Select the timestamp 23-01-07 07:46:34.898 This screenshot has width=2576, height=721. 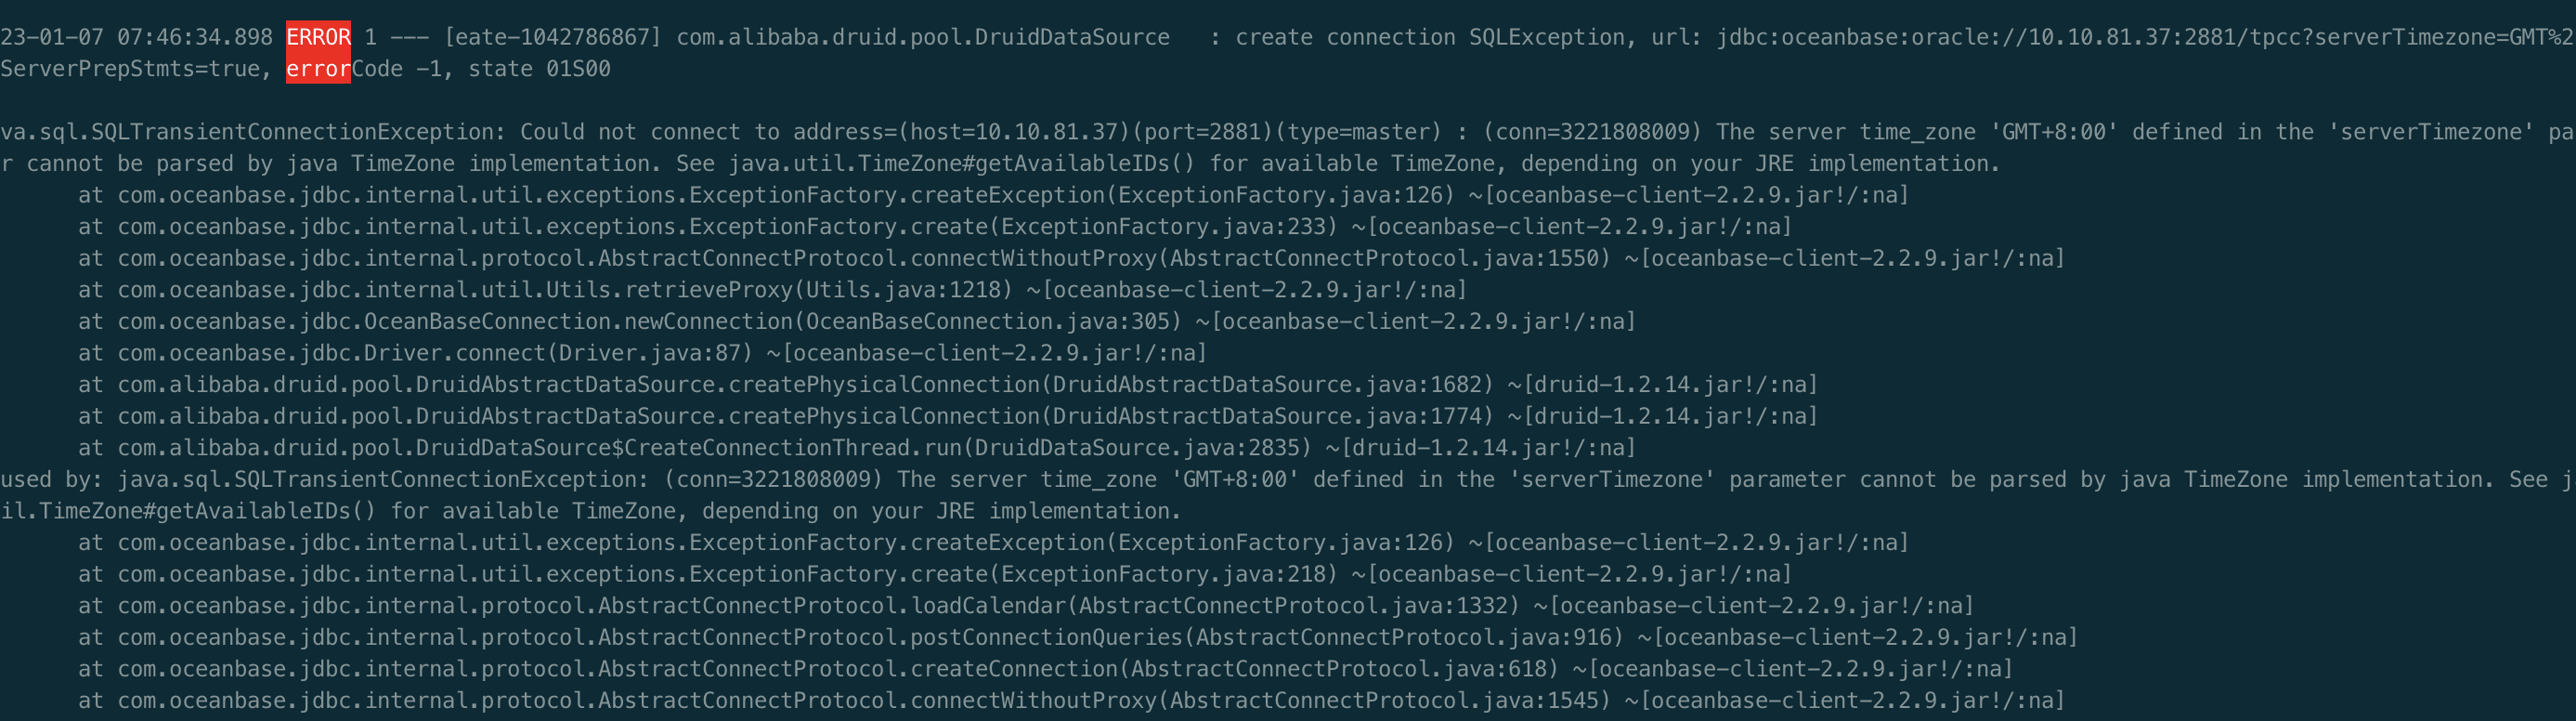136,37
